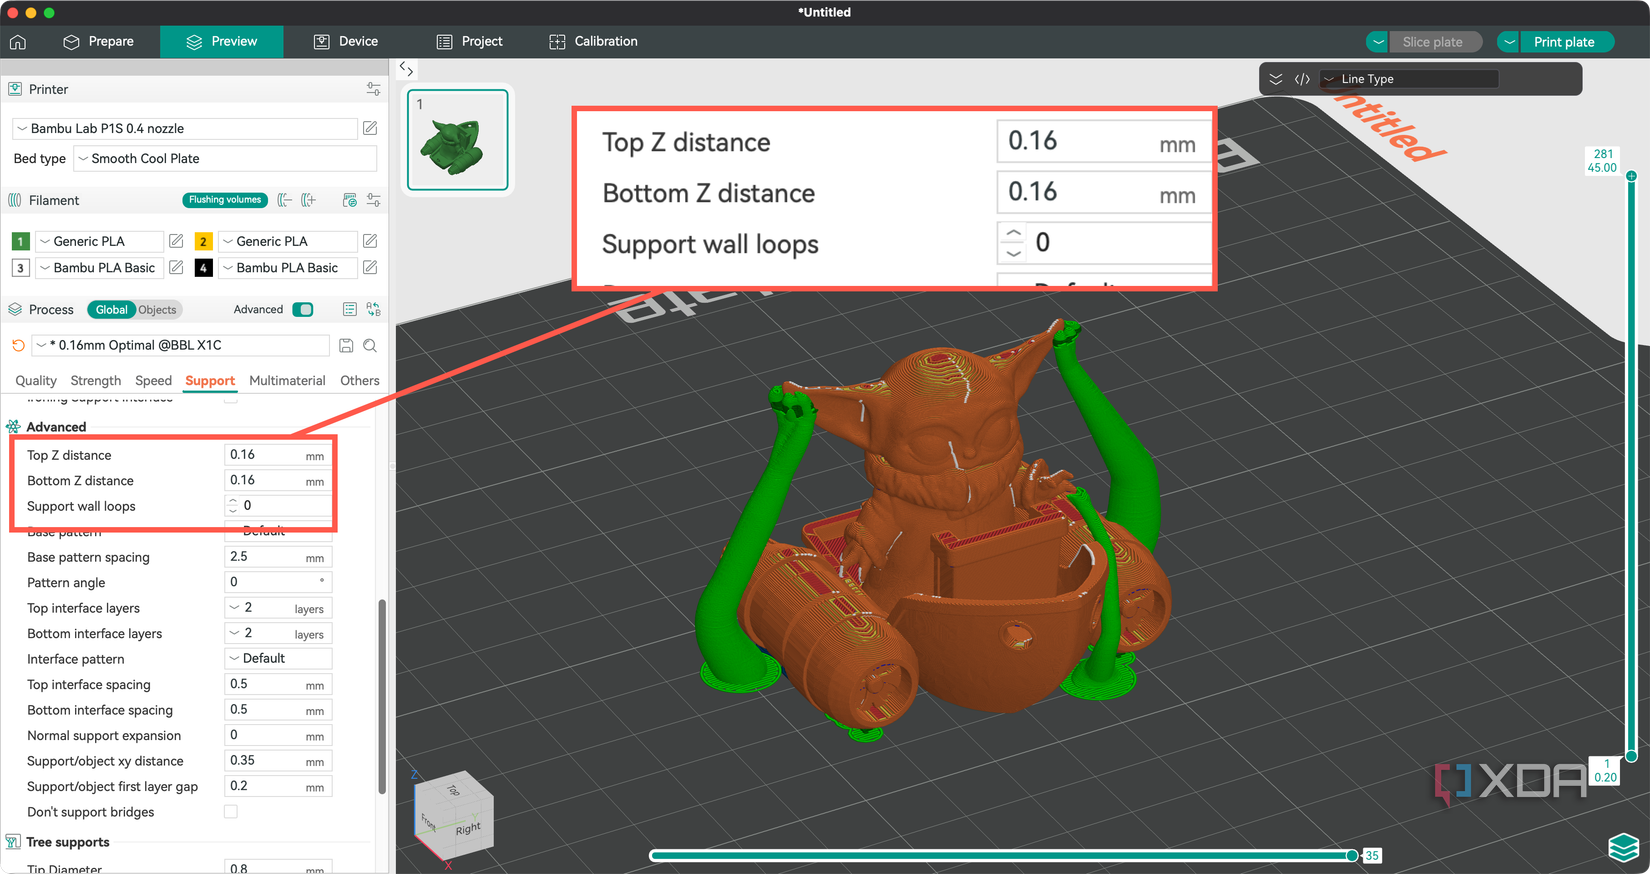The width and height of the screenshot is (1650, 874).
Task: Click the layers stack icon at bottom right
Action: (1623, 847)
